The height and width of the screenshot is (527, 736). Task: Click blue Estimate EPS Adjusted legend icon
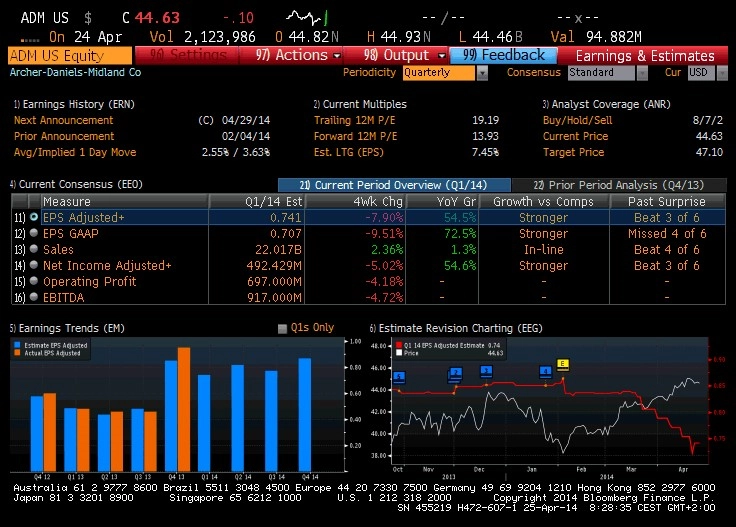(x=17, y=345)
